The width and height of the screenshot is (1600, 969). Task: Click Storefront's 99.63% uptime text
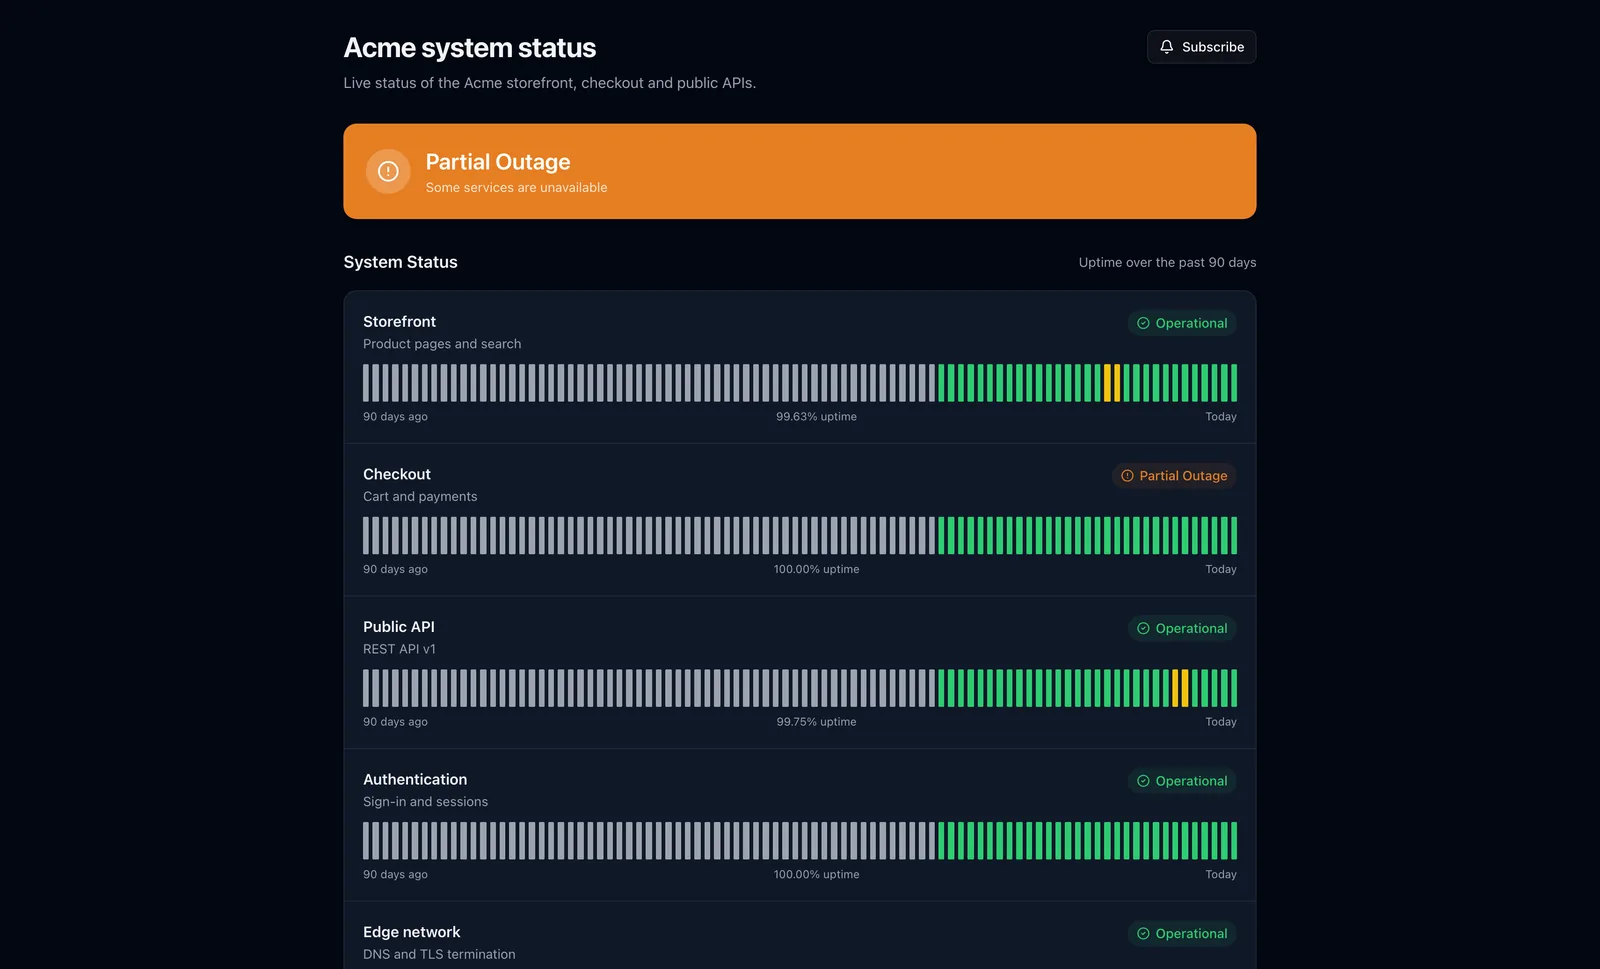click(x=816, y=417)
